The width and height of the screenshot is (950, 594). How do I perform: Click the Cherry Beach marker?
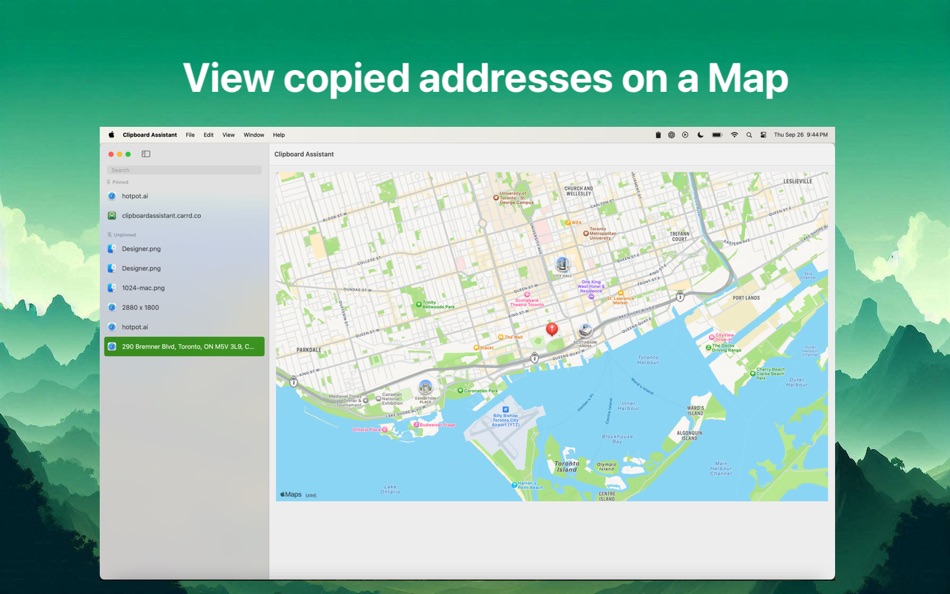tap(752, 373)
